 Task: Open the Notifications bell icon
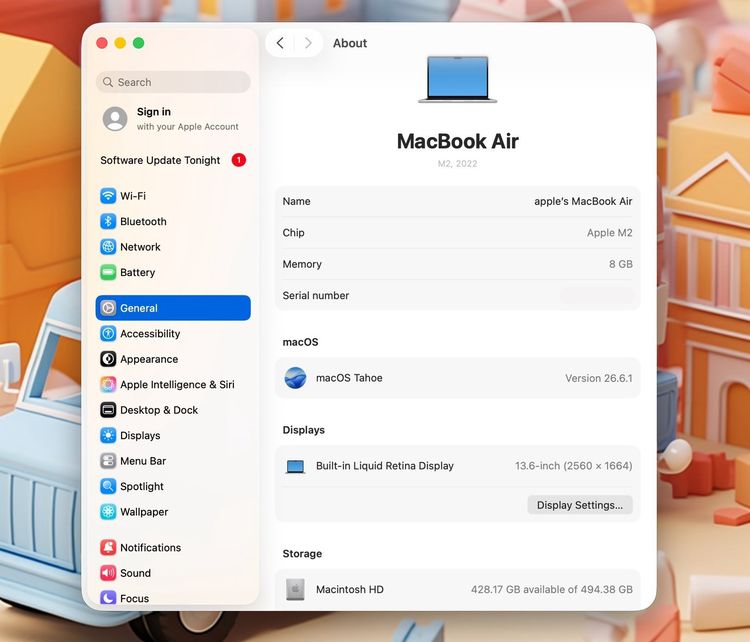(108, 547)
